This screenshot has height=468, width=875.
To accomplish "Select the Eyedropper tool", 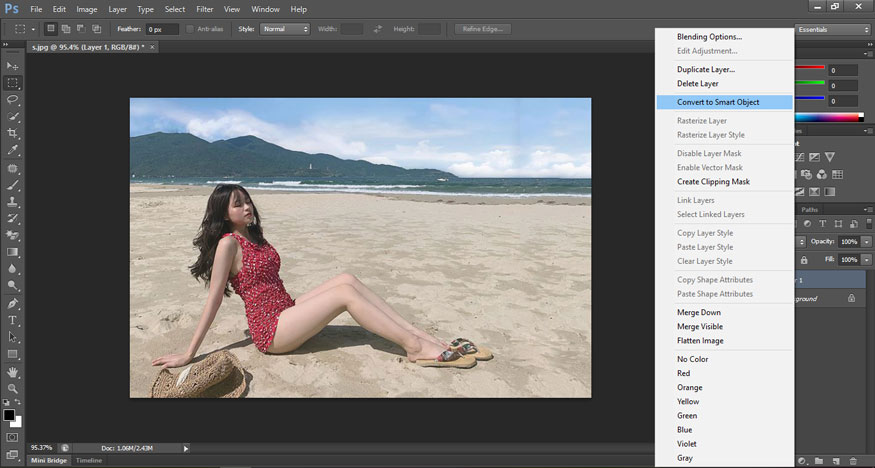I will pyautogui.click(x=13, y=150).
